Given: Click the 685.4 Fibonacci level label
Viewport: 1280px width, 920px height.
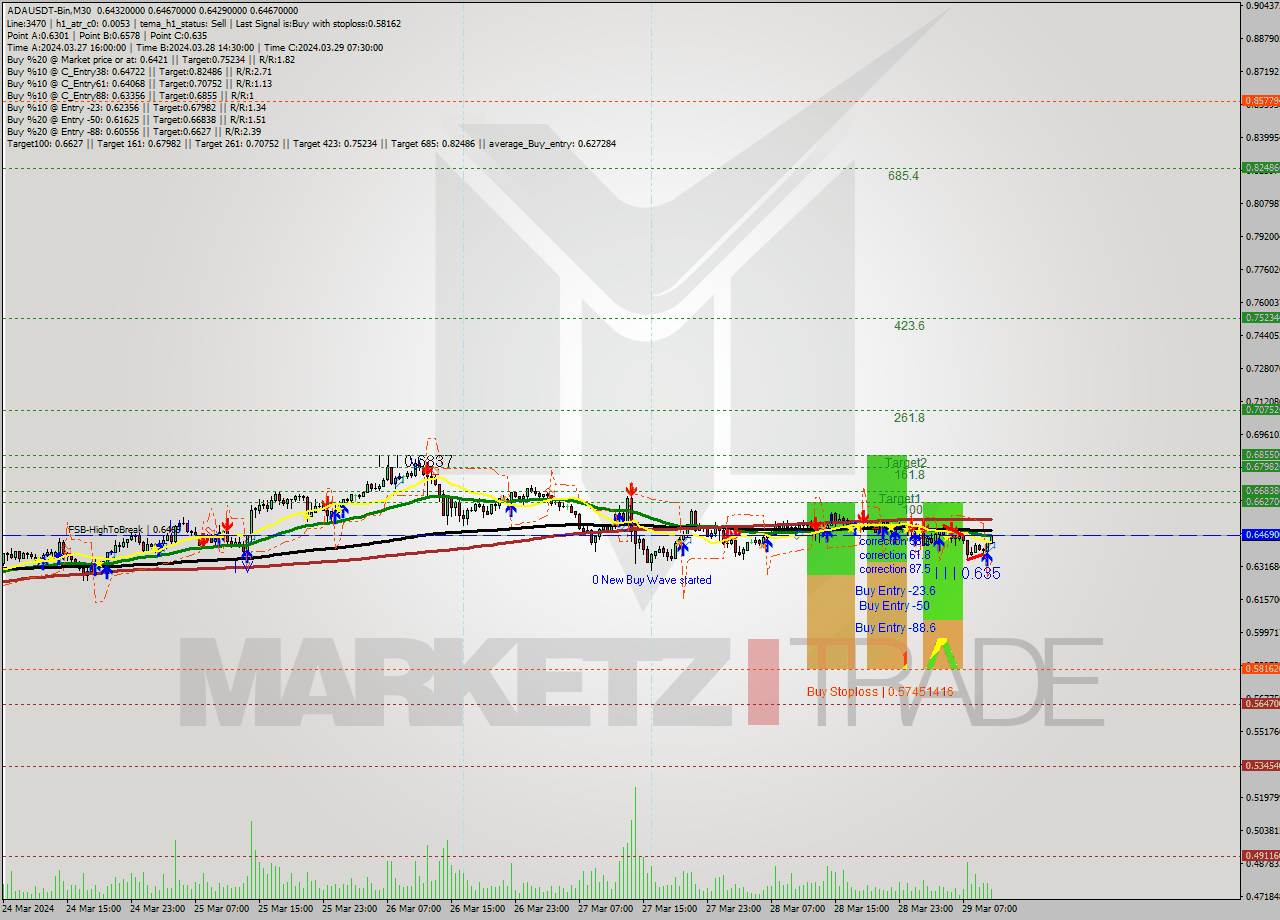Looking at the screenshot, I should pyautogui.click(x=903, y=175).
